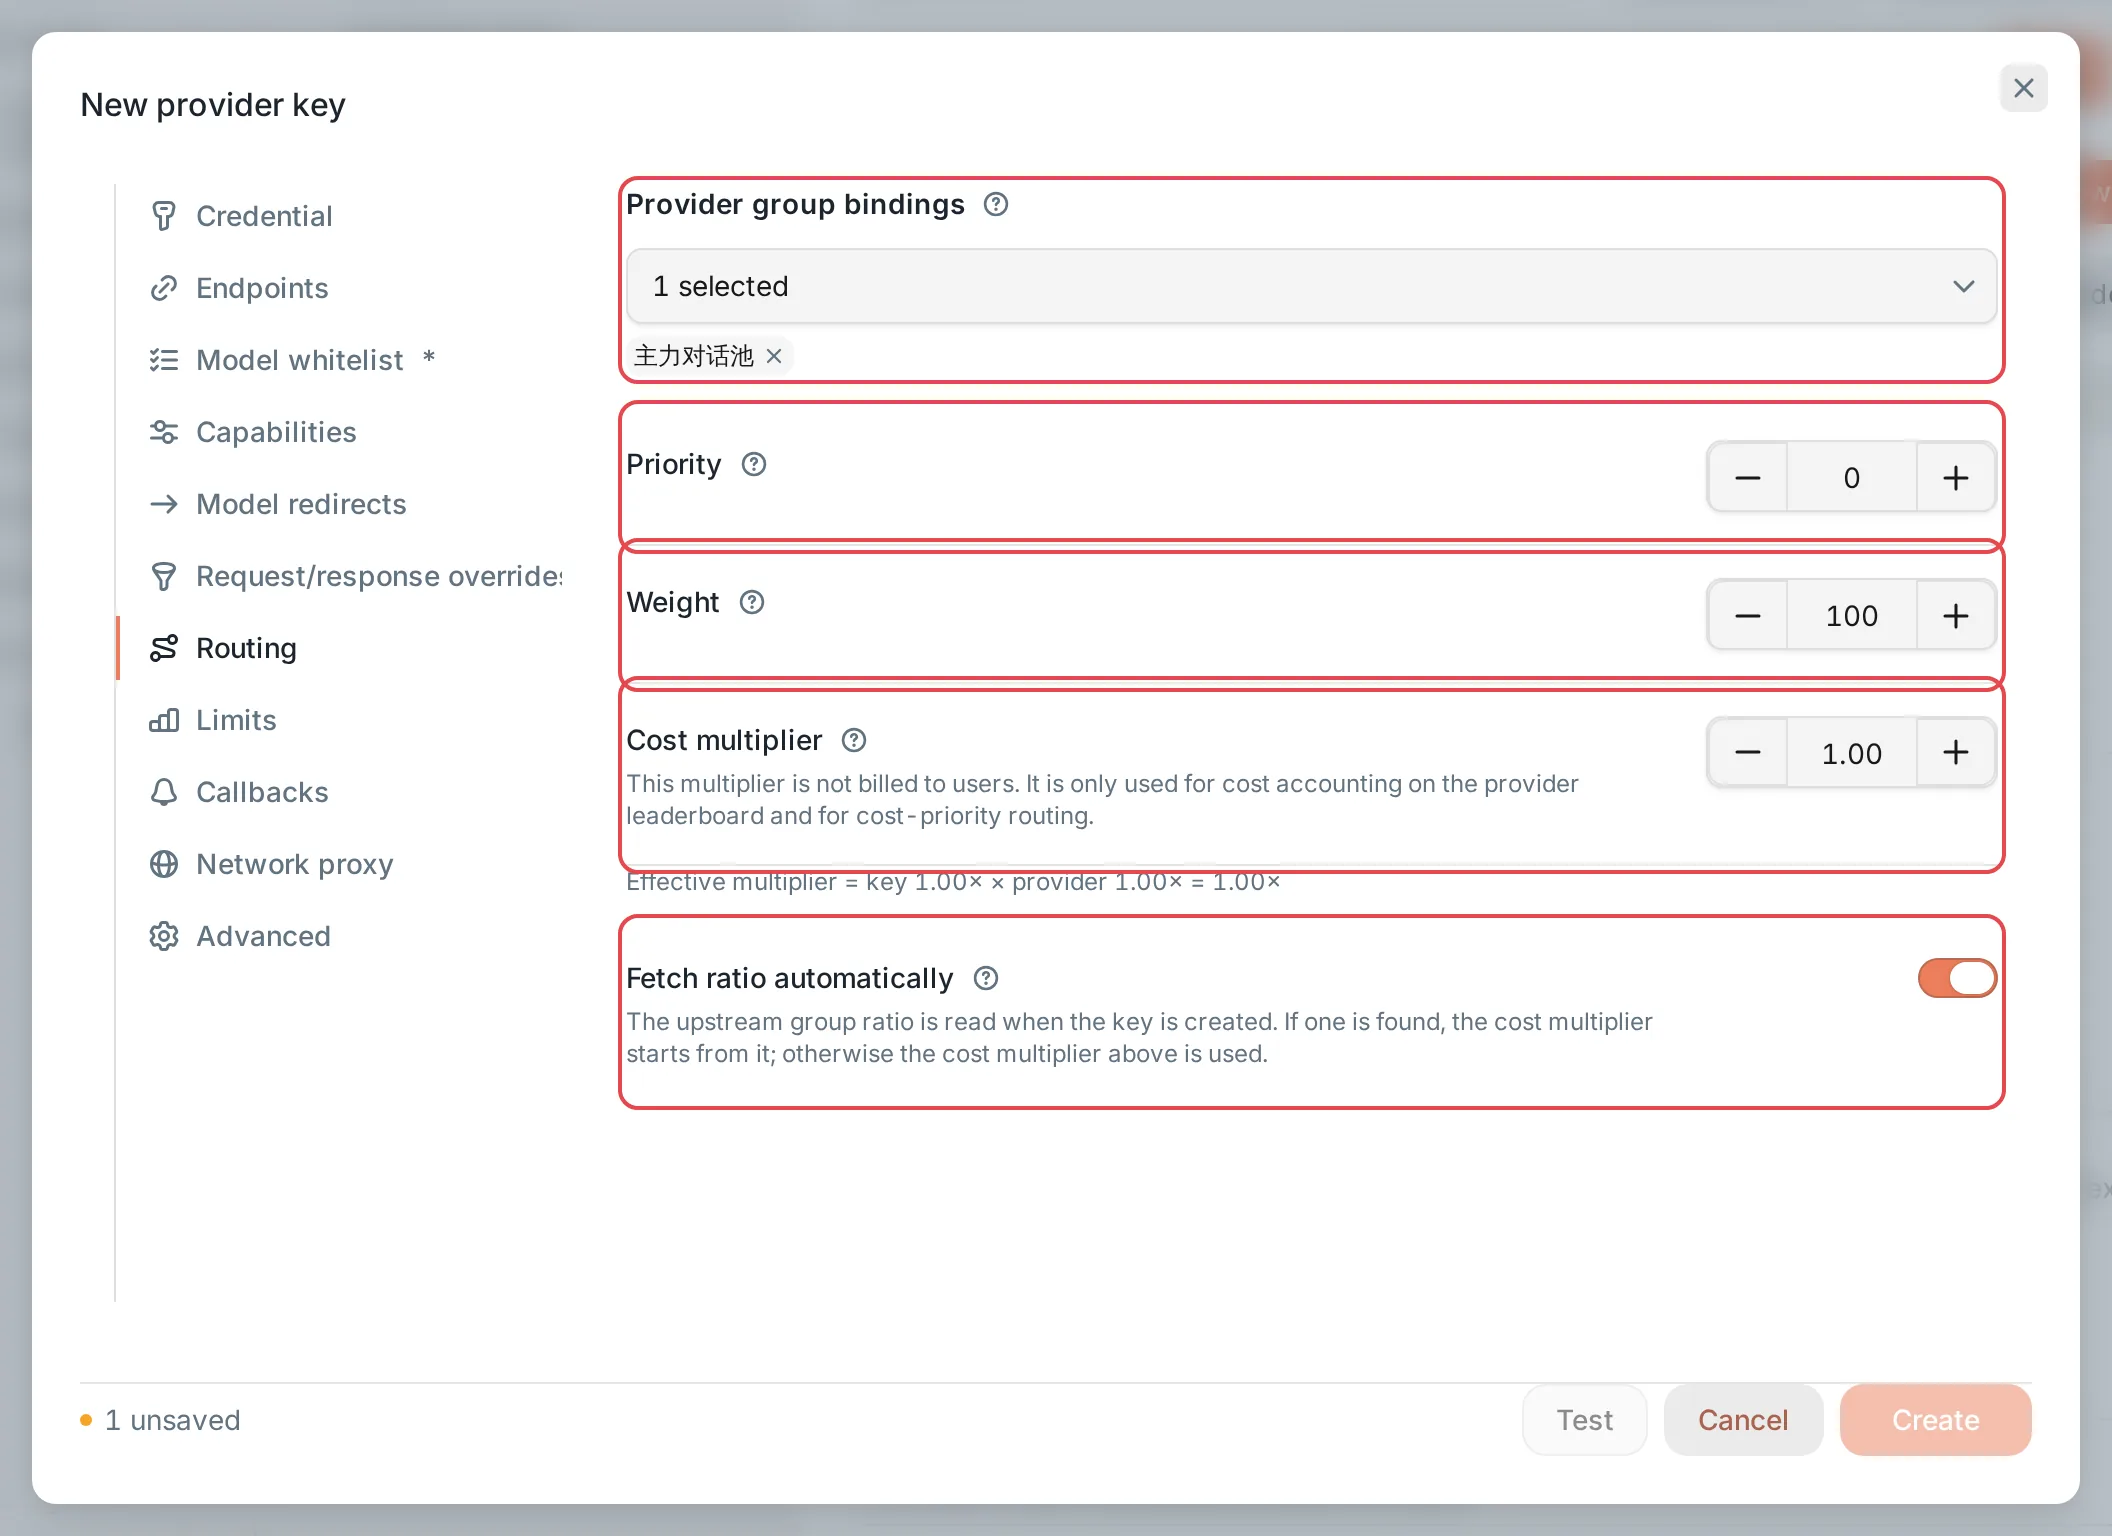Viewport: 2112px width, 1536px height.
Task: Open the Capabilities section
Action: coord(276,432)
